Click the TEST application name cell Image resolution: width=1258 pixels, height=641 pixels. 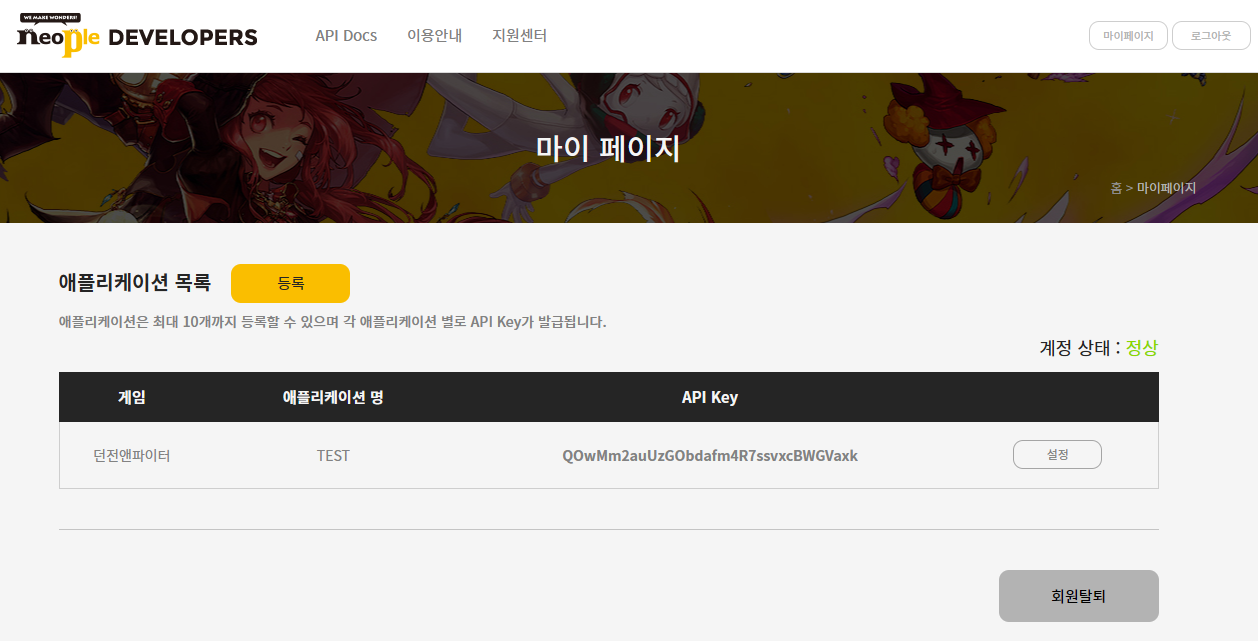click(333, 456)
